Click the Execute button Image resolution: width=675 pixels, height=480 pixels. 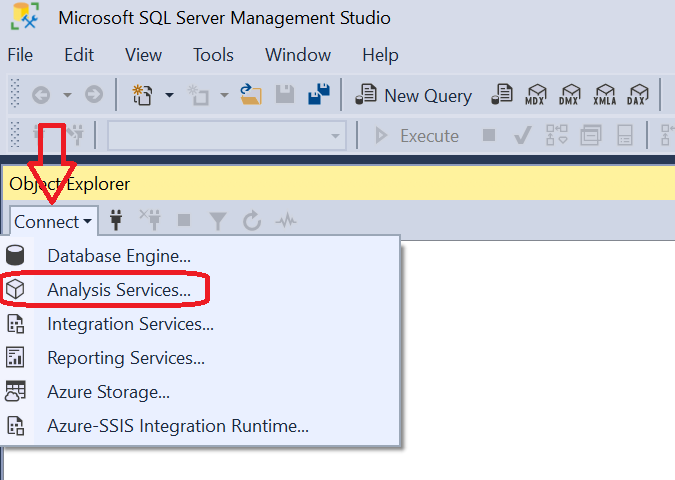point(417,136)
